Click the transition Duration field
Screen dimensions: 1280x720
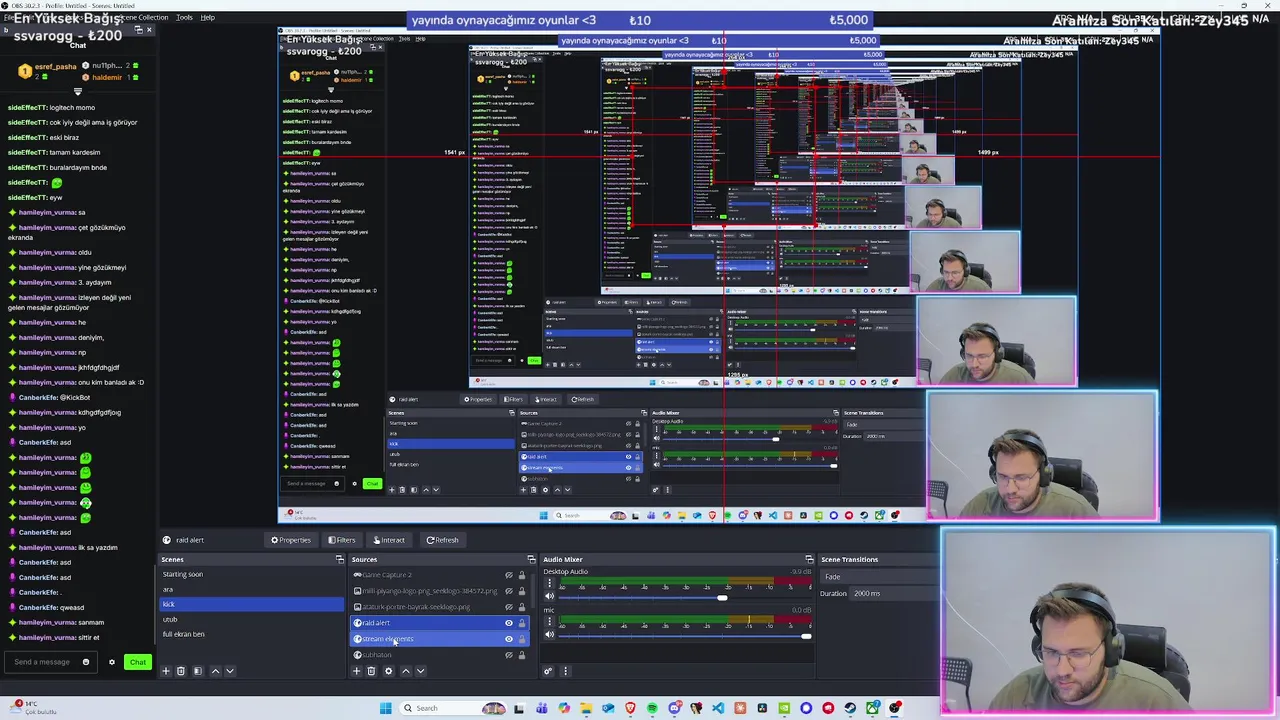click(x=894, y=593)
